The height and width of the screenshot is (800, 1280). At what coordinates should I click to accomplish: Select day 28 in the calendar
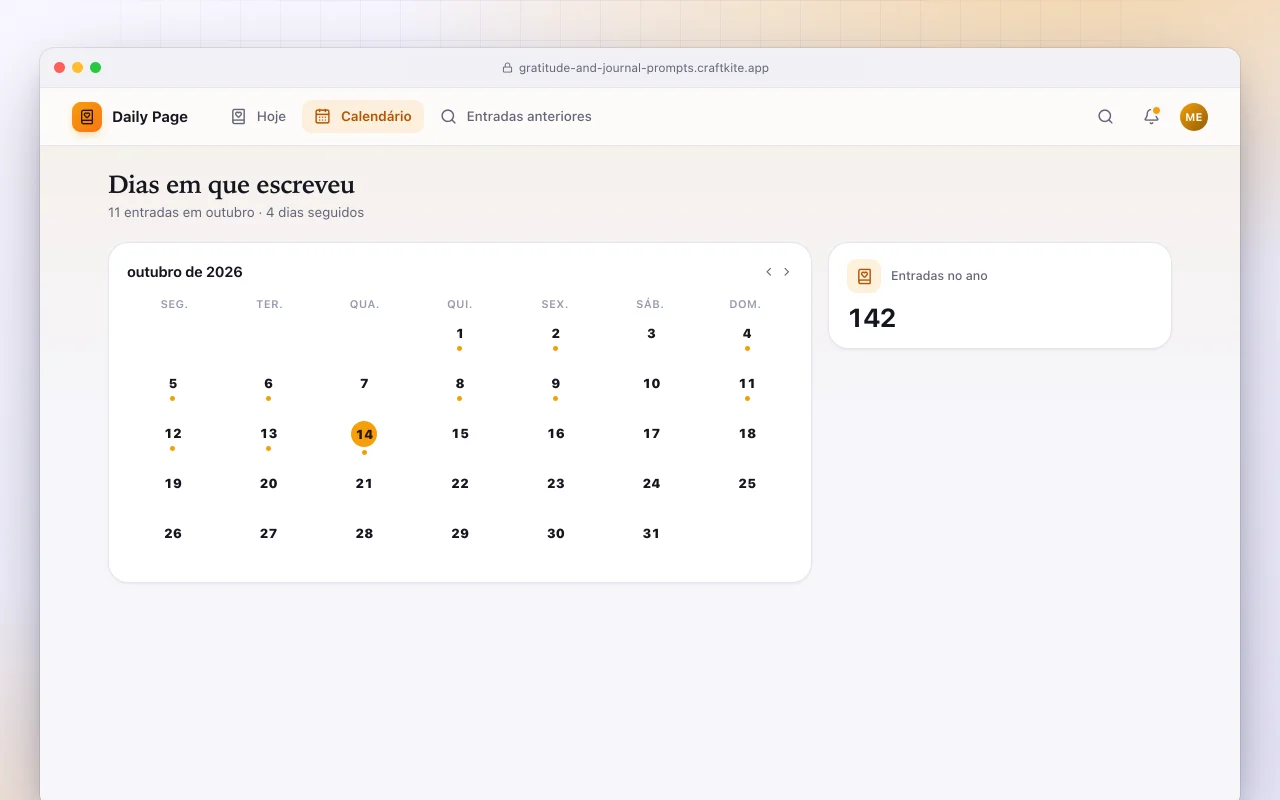(364, 534)
